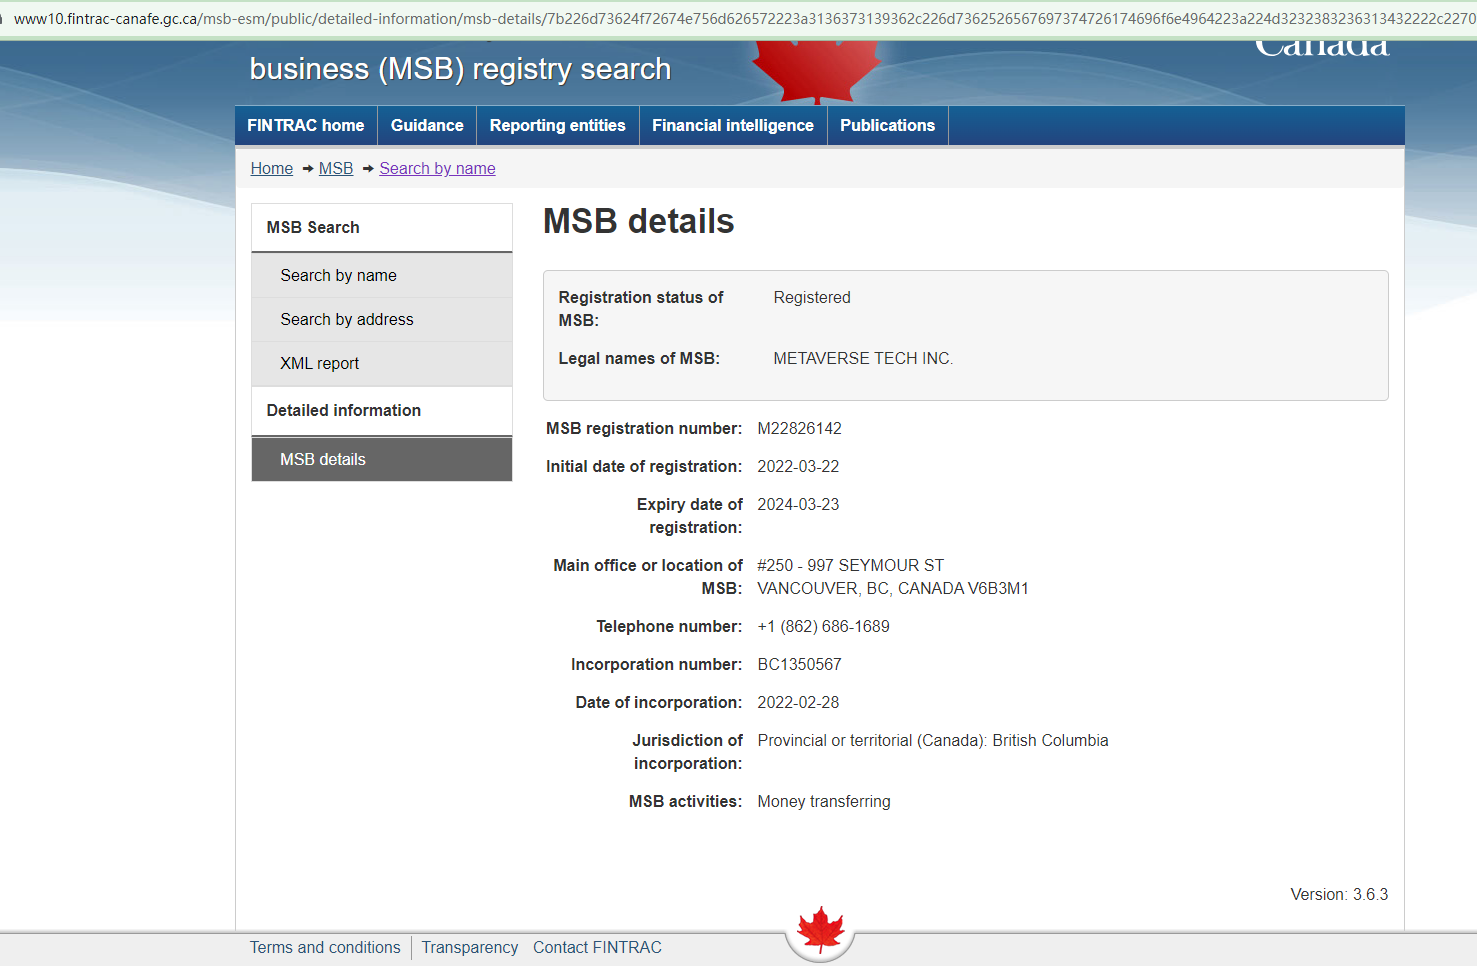The width and height of the screenshot is (1477, 966).
Task: Follow the Home breadcrumb link
Action: point(272,169)
